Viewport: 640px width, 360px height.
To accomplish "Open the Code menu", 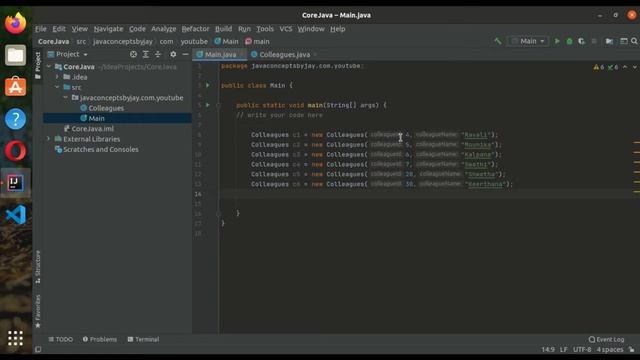I will click(x=137, y=29).
